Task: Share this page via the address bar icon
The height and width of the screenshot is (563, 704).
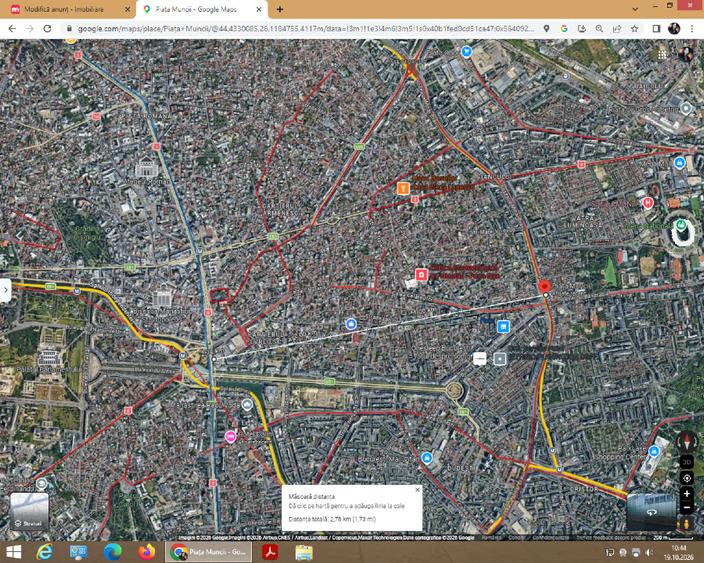Action: coord(616,29)
